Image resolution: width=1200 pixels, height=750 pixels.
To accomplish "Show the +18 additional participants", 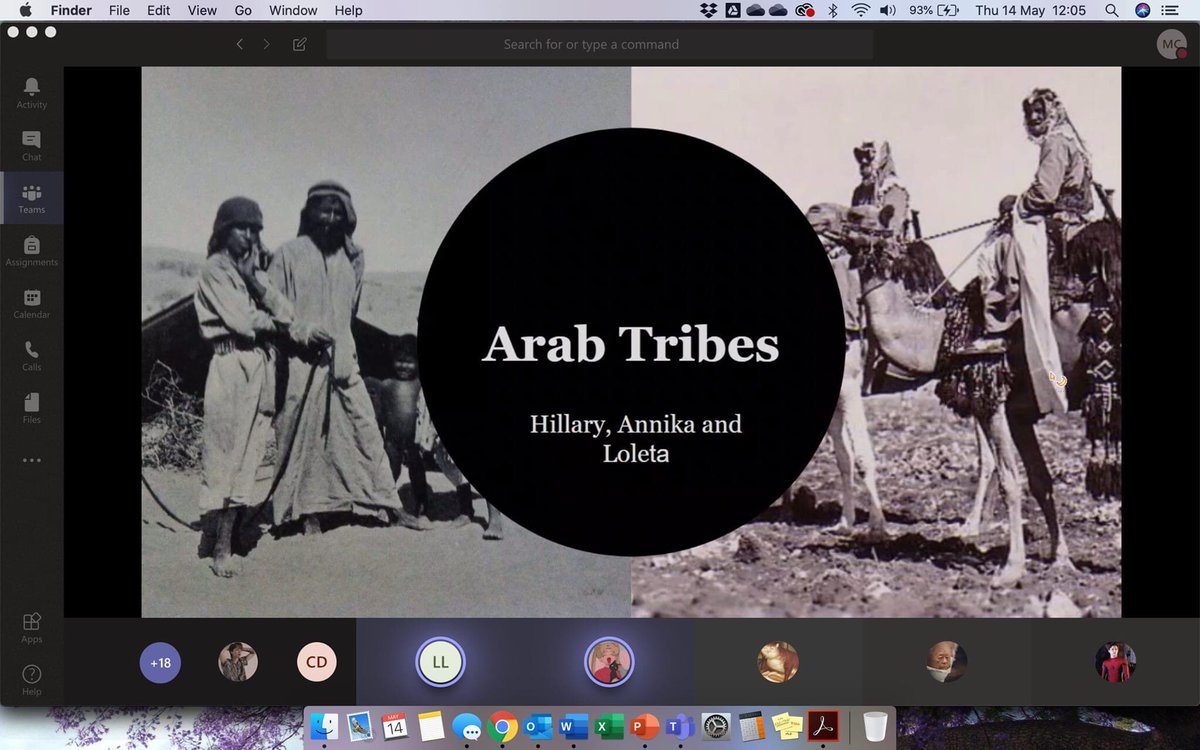I will [x=160, y=662].
